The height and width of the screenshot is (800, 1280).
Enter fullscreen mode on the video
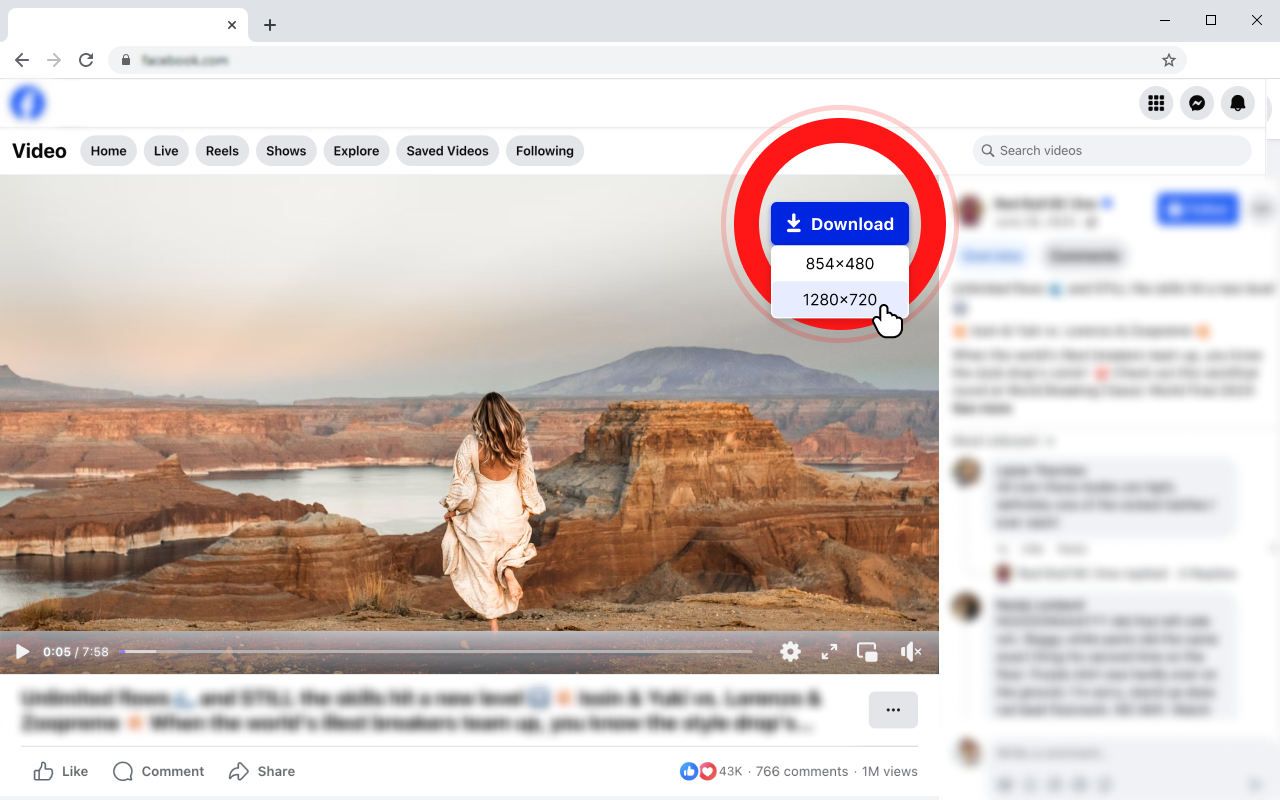pyautogui.click(x=829, y=651)
